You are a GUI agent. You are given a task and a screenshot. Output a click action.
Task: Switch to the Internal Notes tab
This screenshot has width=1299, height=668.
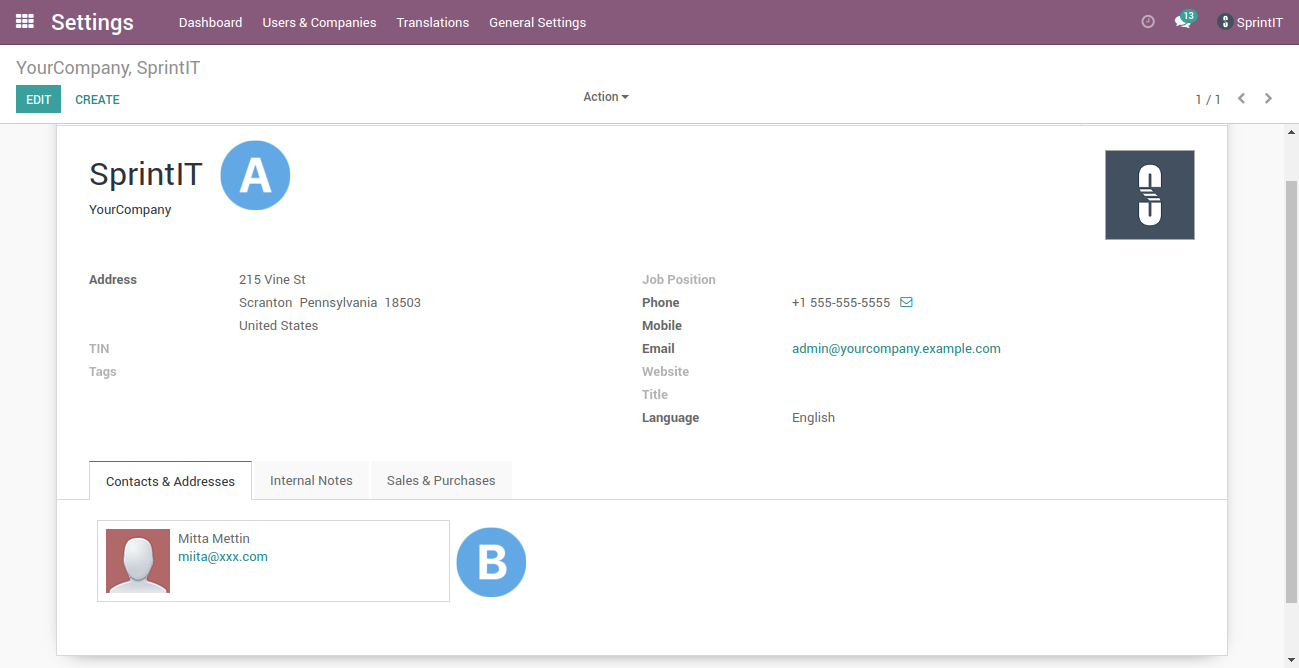(310, 480)
